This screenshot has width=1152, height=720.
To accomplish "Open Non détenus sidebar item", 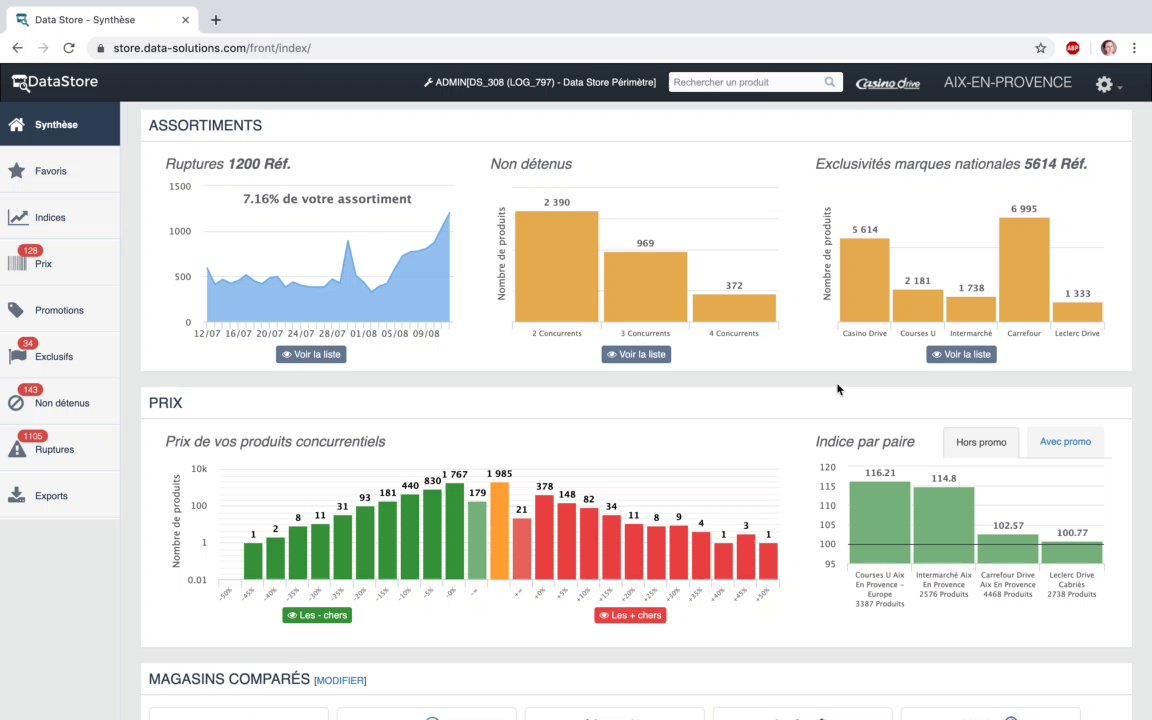I will pos(60,403).
